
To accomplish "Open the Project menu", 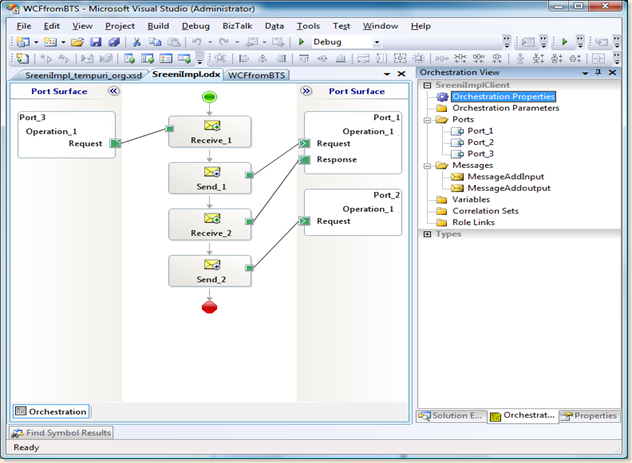I will click(120, 26).
